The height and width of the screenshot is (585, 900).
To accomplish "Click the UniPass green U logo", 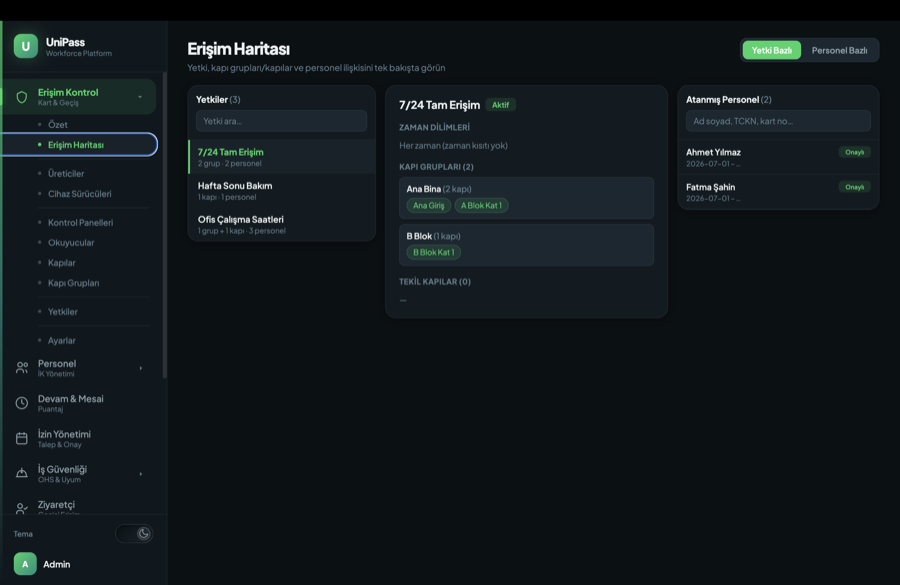I will coord(25,47).
